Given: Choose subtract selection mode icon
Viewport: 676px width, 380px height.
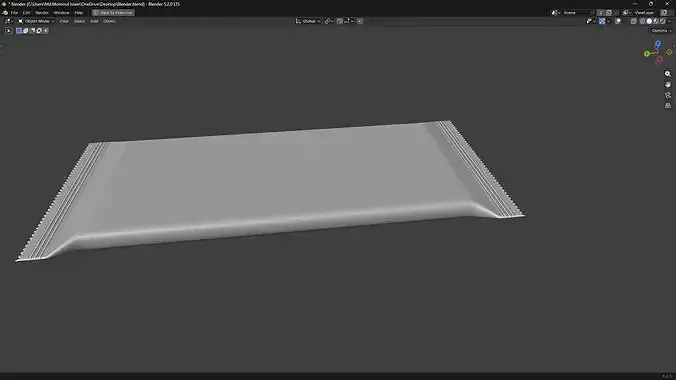Looking at the screenshot, I should [x=32, y=31].
